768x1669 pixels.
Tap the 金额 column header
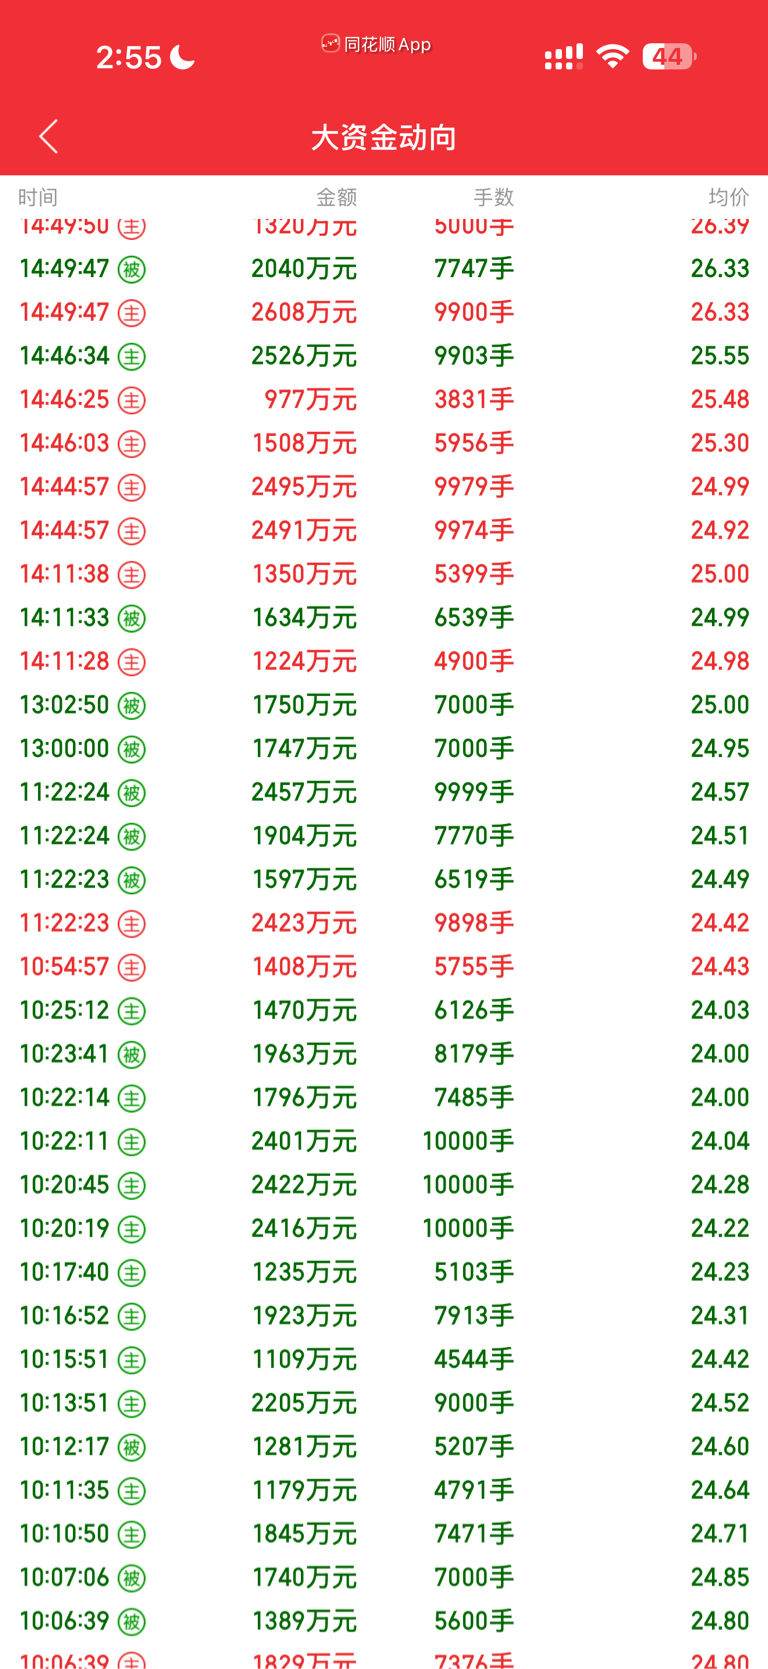(x=336, y=197)
